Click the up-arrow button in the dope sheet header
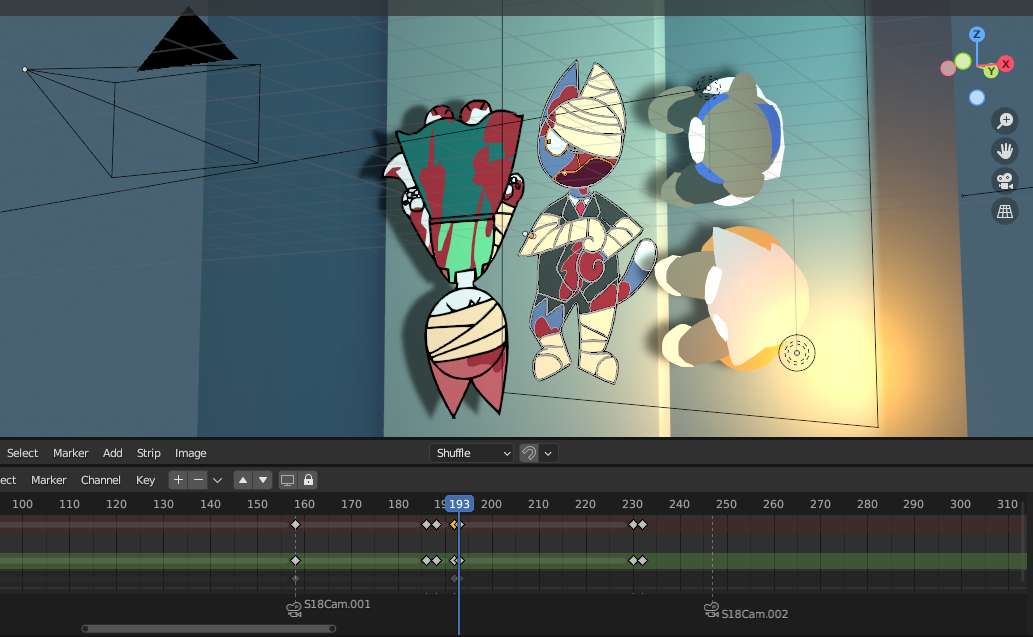This screenshot has width=1033, height=637. pyautogui.click(x=242, y=480)
